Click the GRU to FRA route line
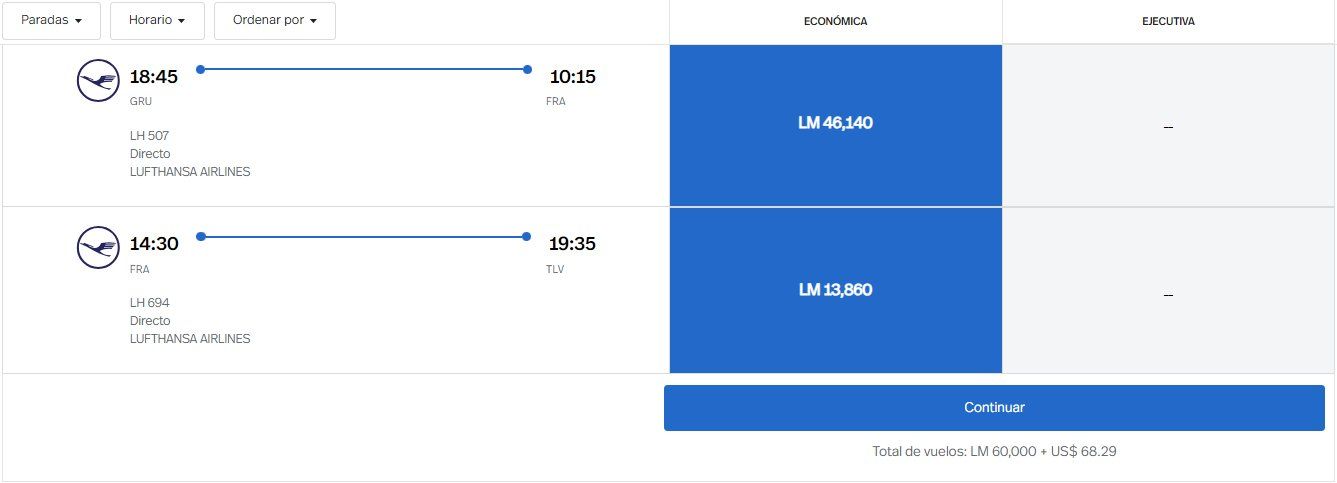This screenshot has width=1337, height=483. 364,69
